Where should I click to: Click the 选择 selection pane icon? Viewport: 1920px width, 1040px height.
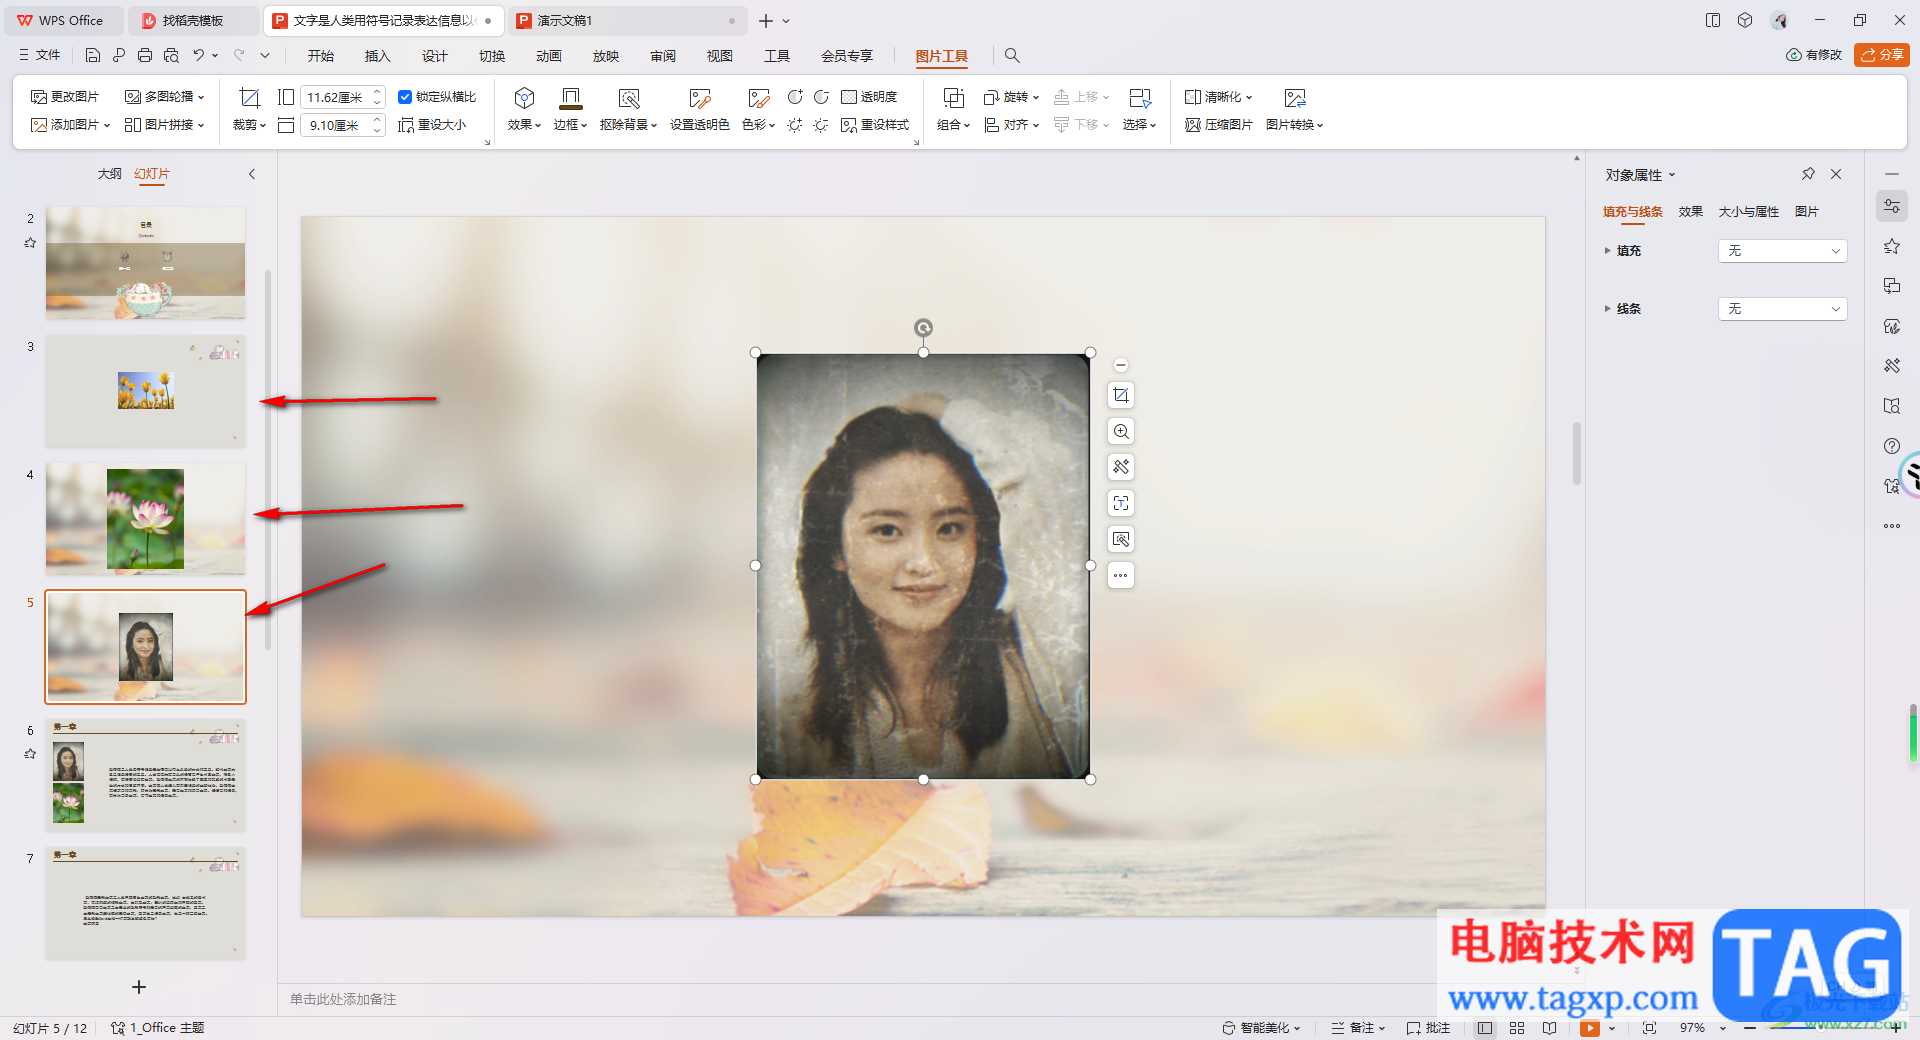click(1139, 98)
